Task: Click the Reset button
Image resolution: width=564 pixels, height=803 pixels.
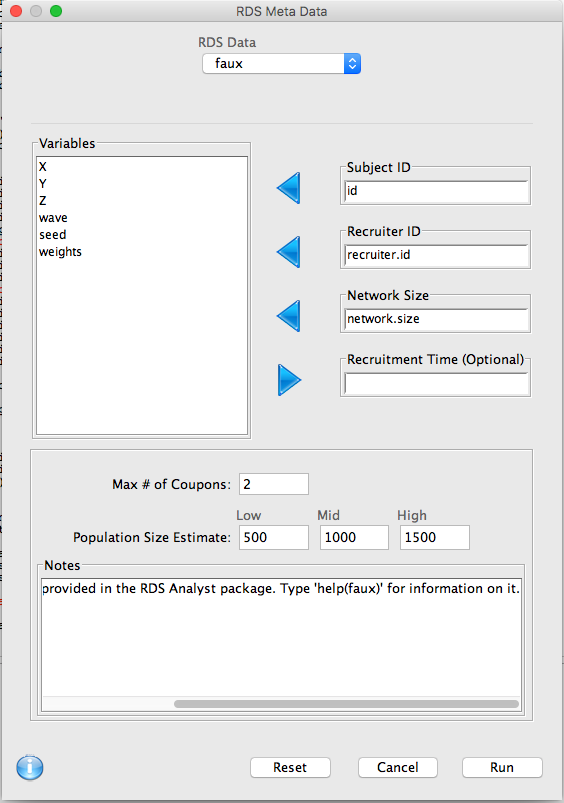Action: pyautogui.click(x=290, y=767)
